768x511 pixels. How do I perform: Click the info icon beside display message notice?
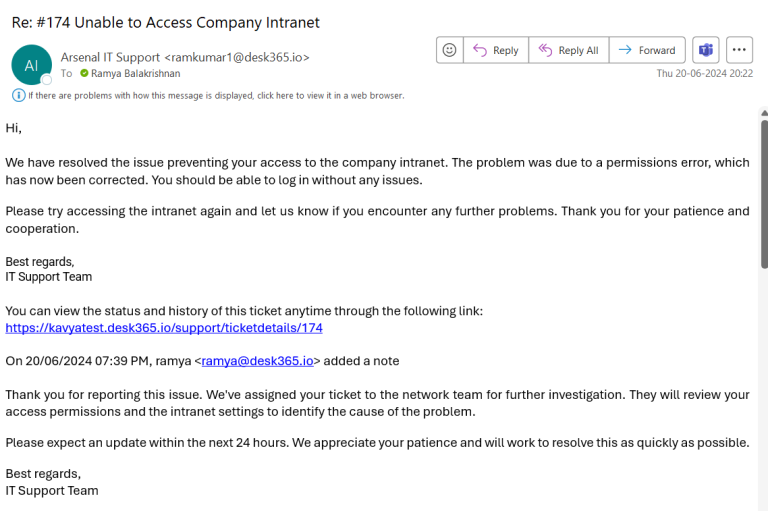click(x=18, y=95)
